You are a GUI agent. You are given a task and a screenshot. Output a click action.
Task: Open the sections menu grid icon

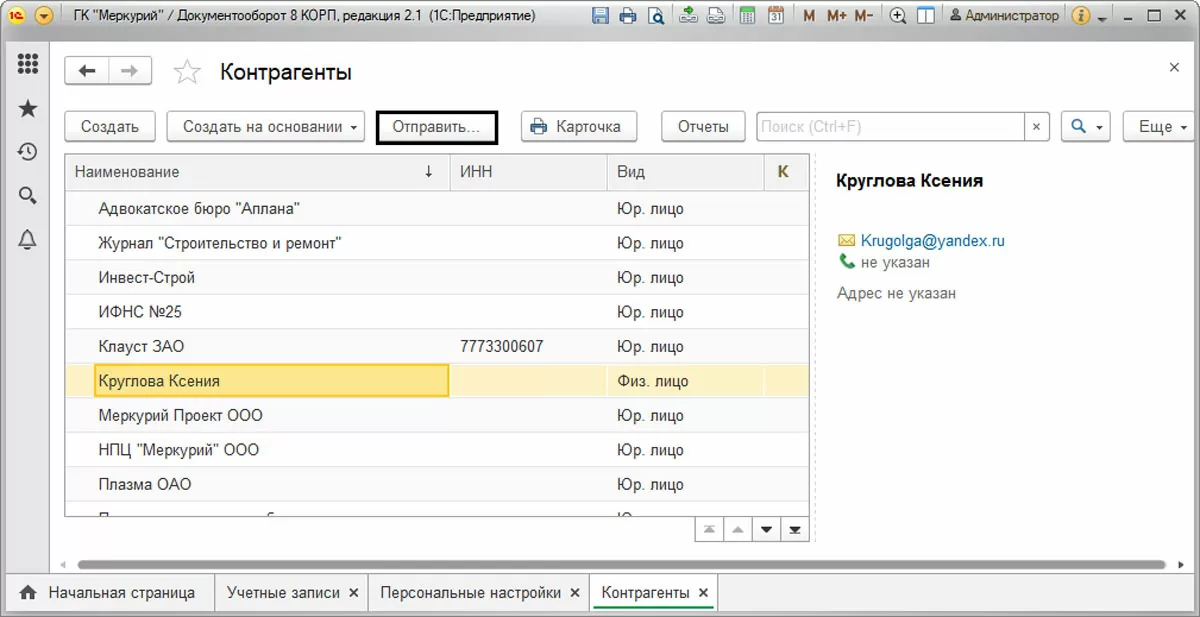click(28, 64)
